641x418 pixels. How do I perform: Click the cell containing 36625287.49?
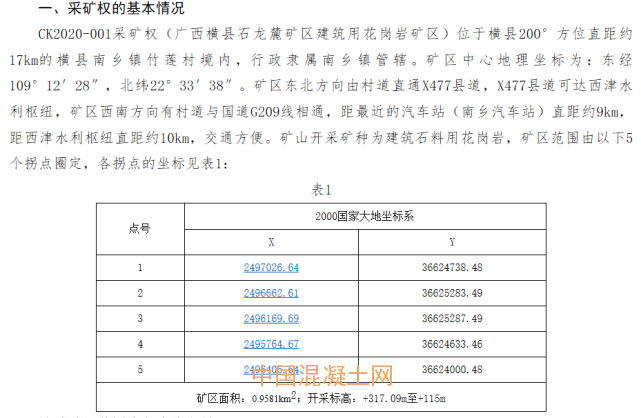453,319
